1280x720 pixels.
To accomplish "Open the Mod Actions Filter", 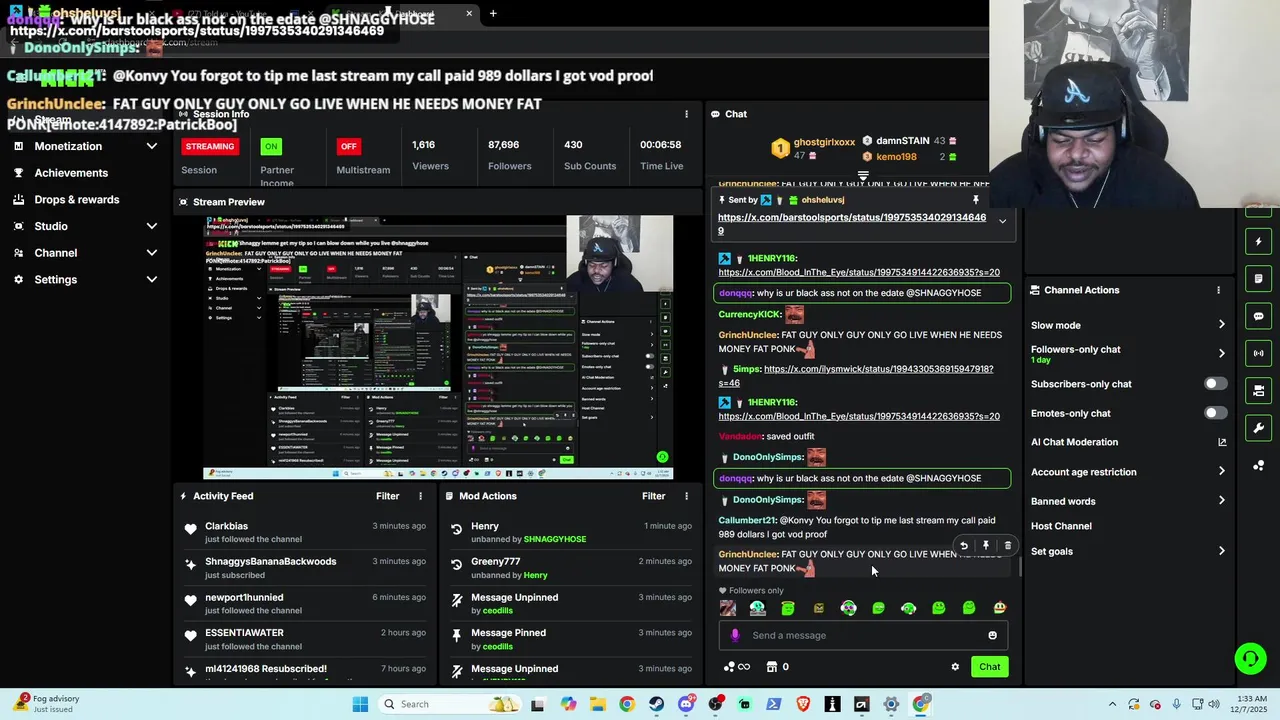I will click(x=653, y=496).
